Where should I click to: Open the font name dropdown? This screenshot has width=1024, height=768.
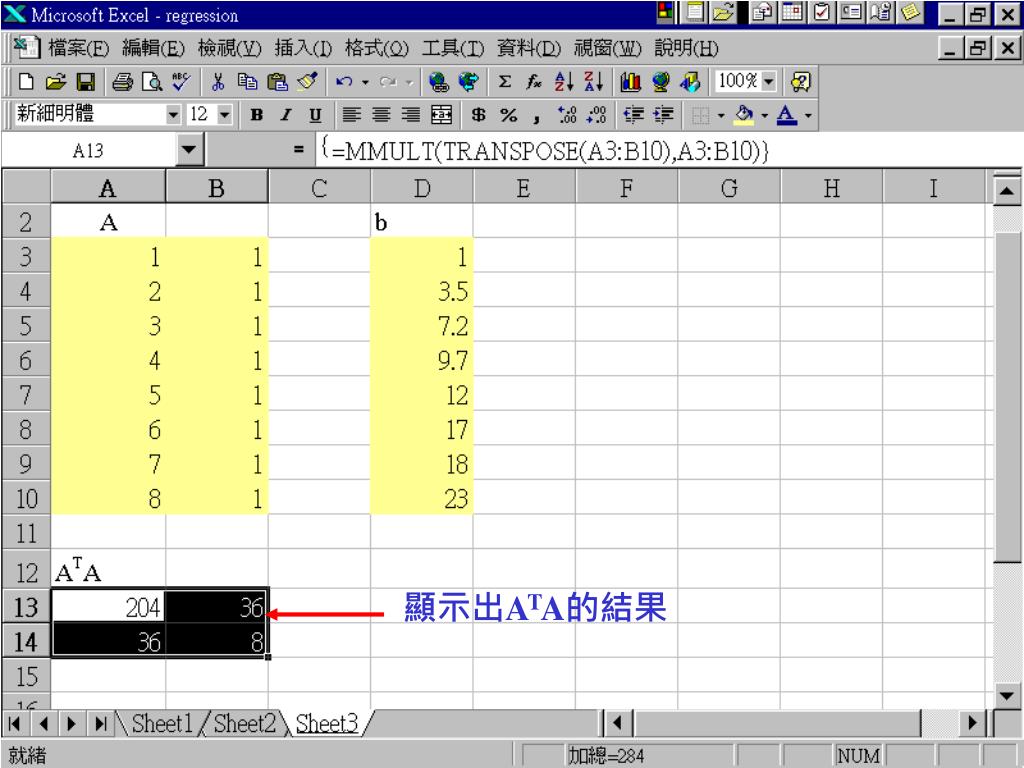coord(173,116)
